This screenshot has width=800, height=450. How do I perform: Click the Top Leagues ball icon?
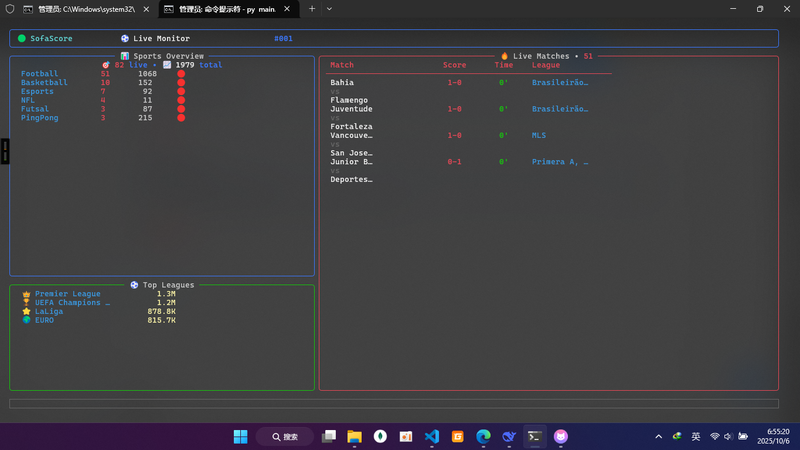[134, 285]
